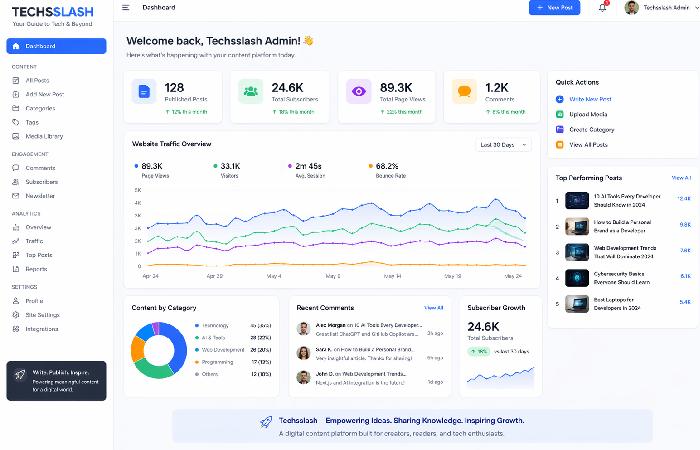Screen dimensions: 700x450
Task: Click View All in Top Performing Posts
Action: [x=681, y=178]
